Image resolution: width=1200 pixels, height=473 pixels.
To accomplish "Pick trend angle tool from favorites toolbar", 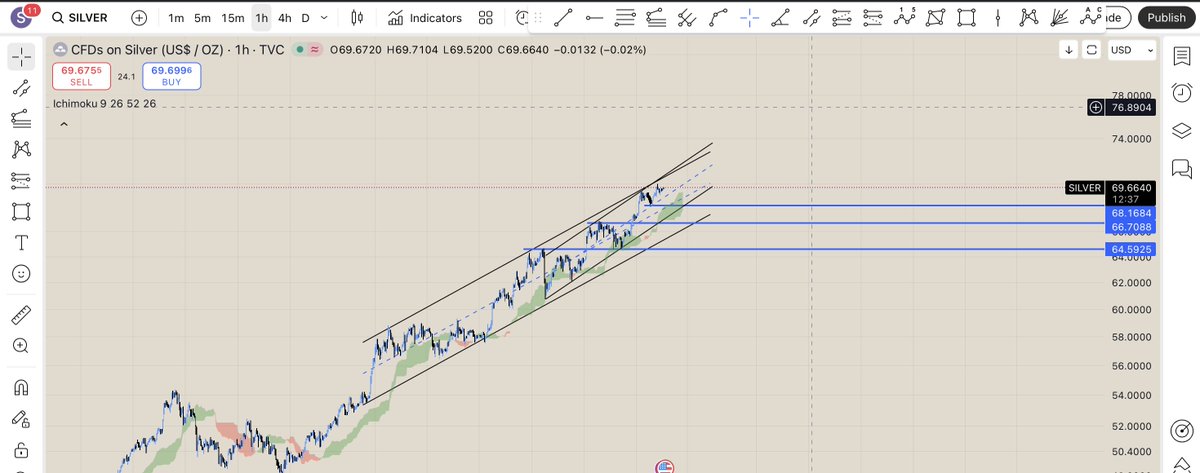I will [x=780, y=17].
